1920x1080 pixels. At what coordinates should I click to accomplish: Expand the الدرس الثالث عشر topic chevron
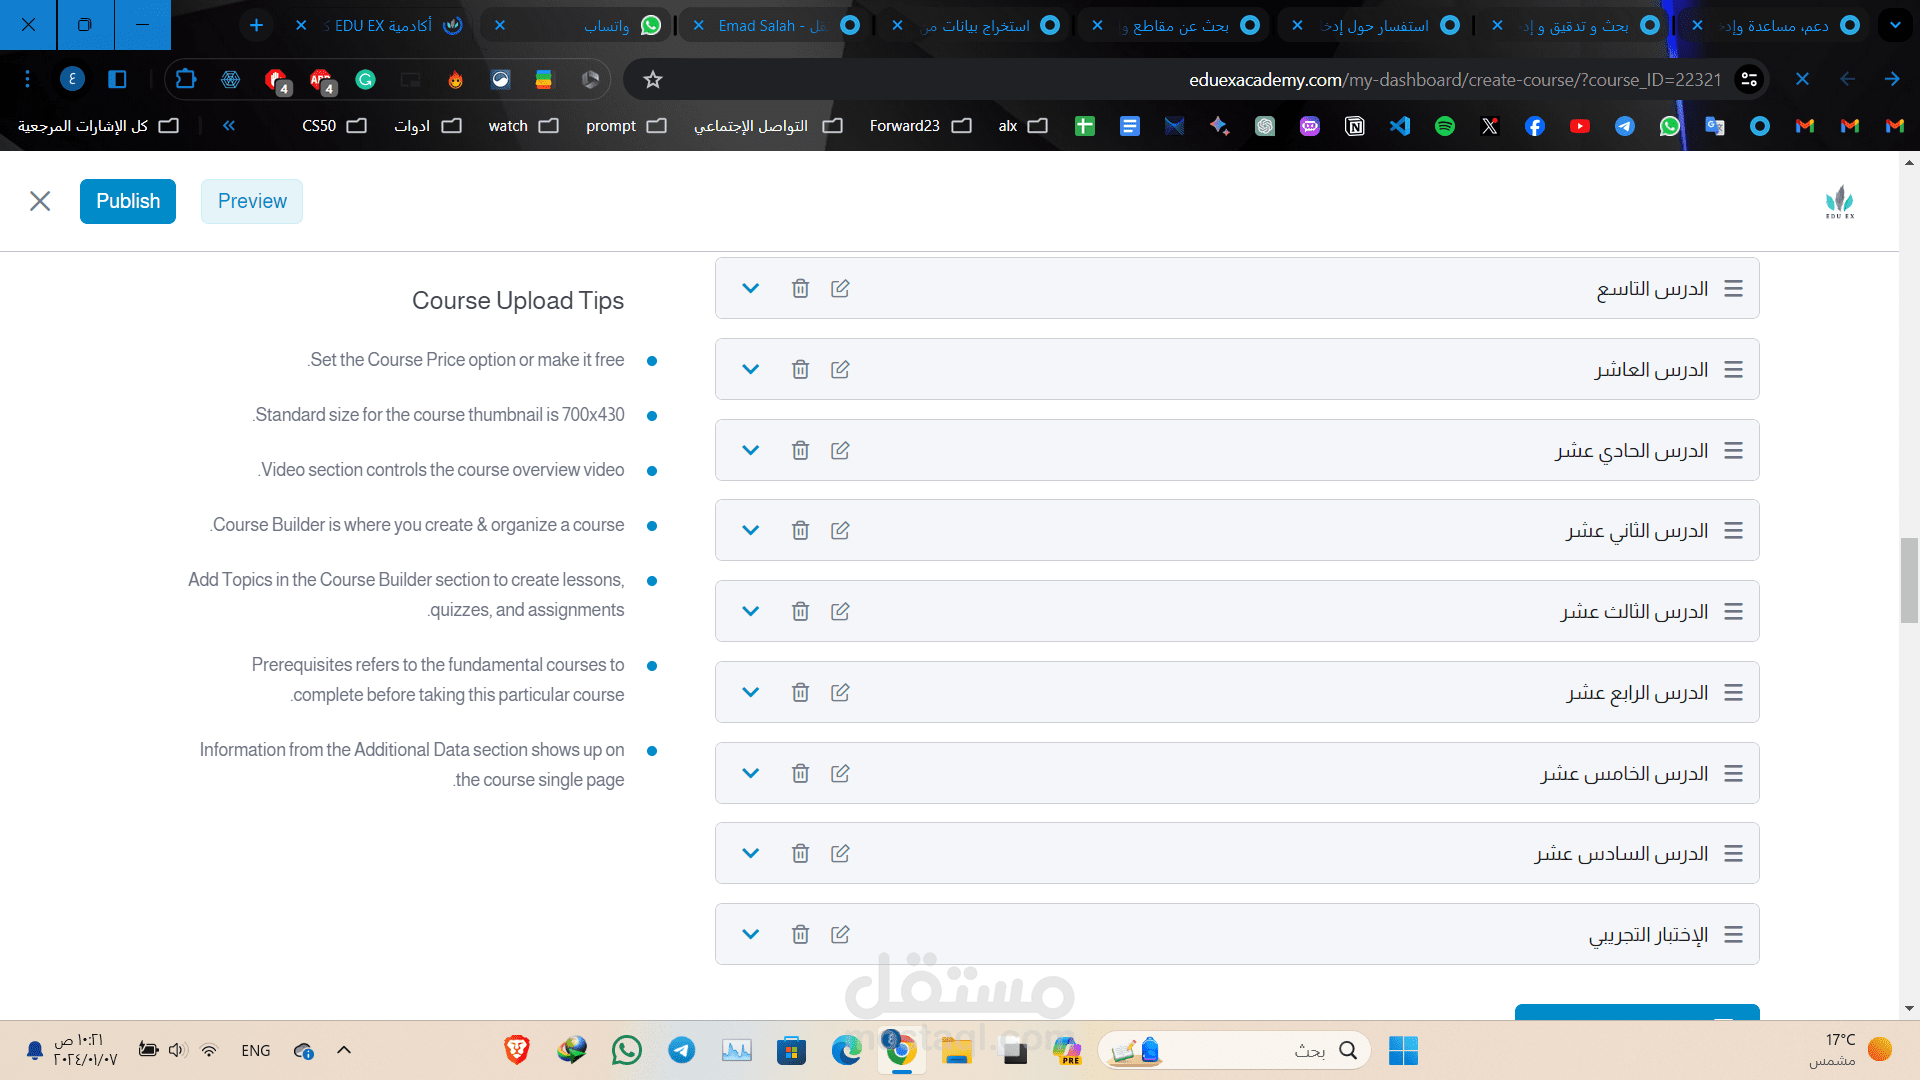(750, 612)
